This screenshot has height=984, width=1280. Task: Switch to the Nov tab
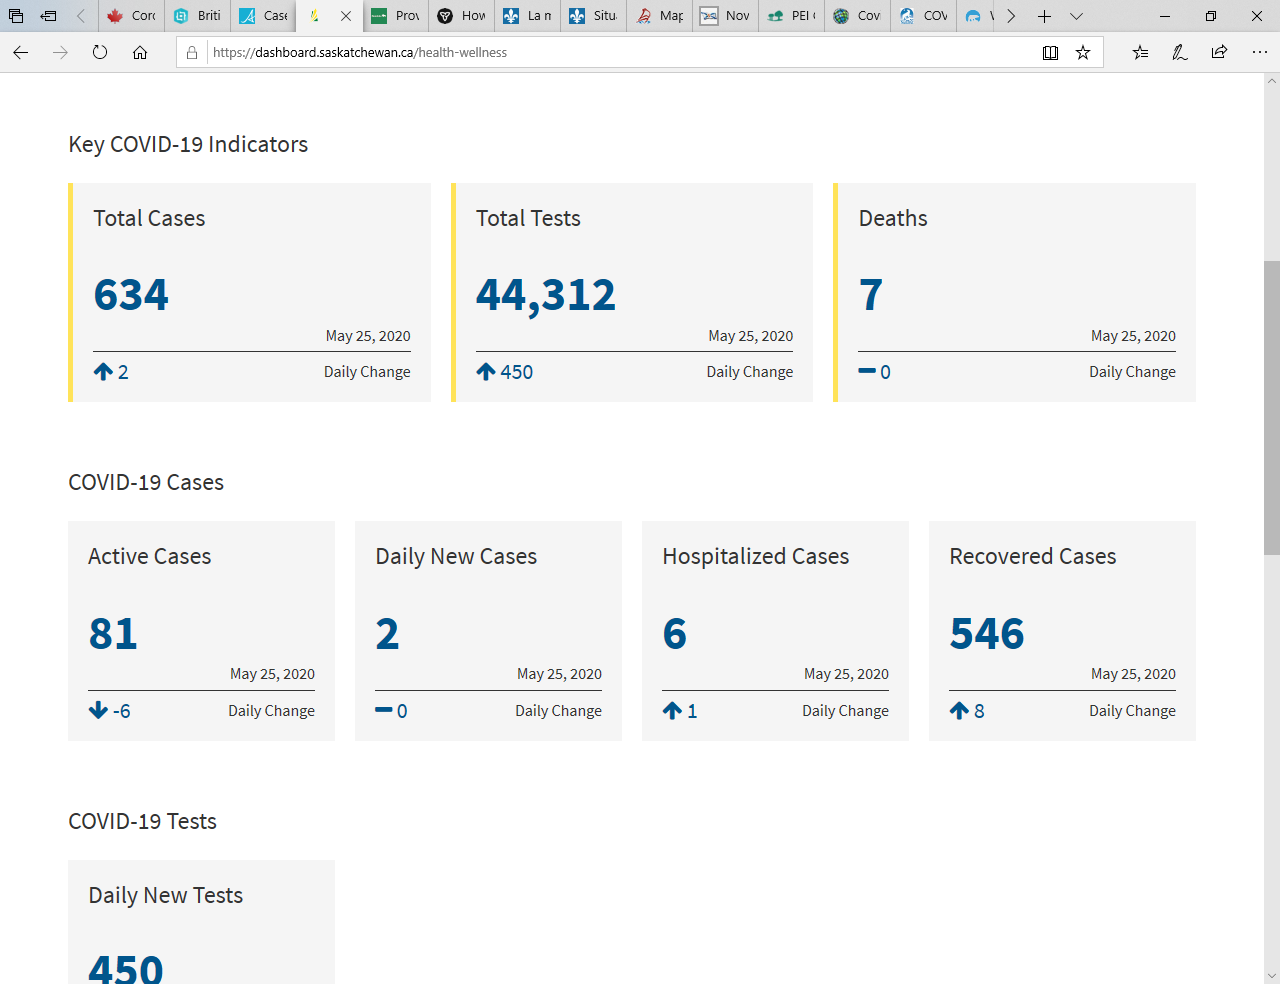pyautogui.click(x=725, y=16)
